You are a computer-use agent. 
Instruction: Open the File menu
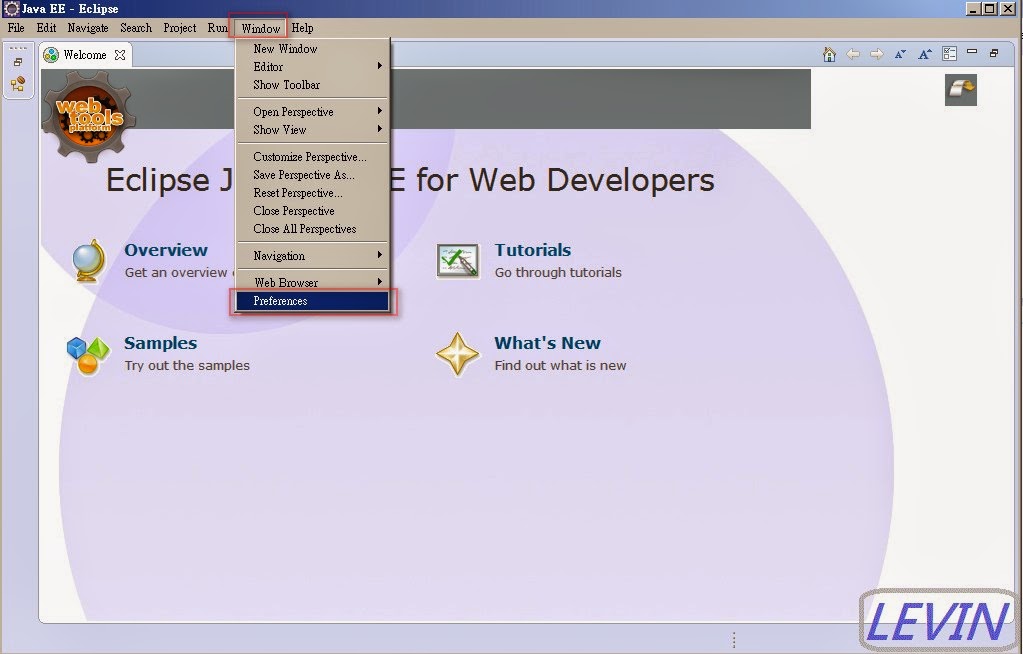pyautogui.click(x=16, y=28)
